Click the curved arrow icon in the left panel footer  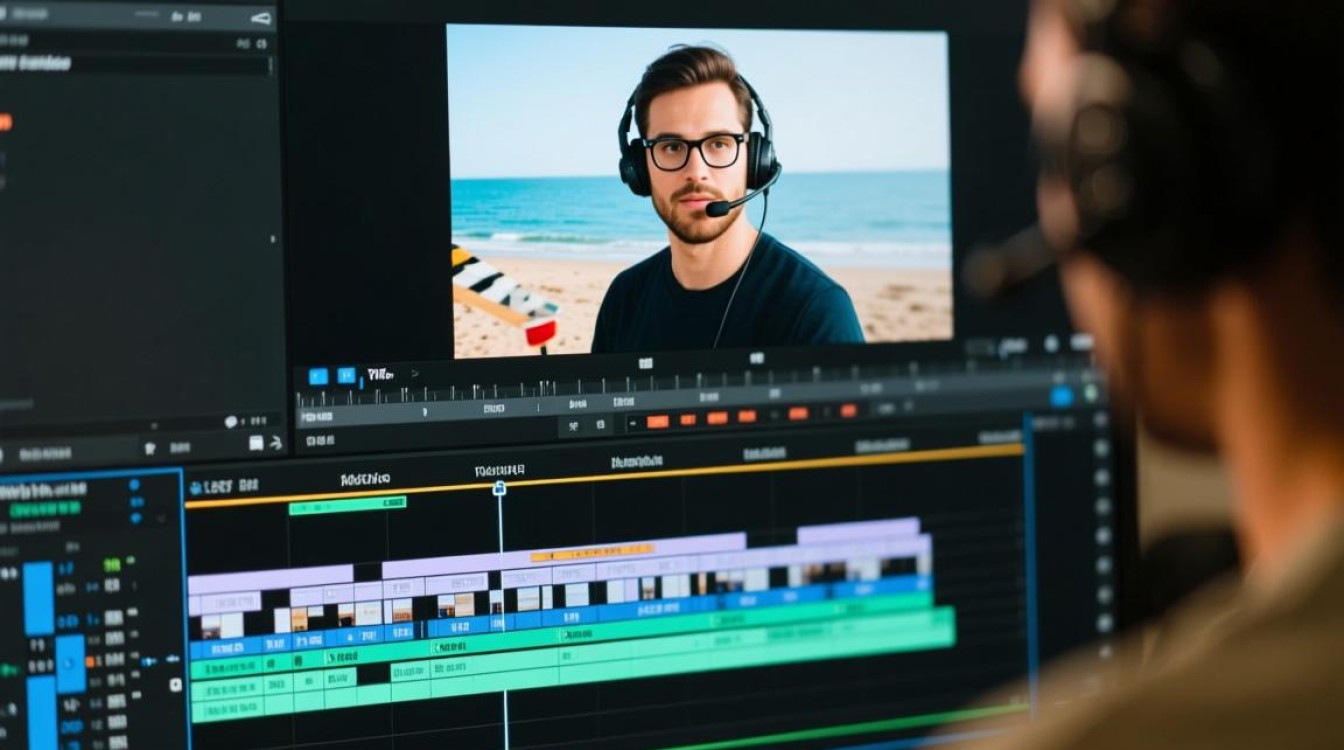[x=276, y=442]
